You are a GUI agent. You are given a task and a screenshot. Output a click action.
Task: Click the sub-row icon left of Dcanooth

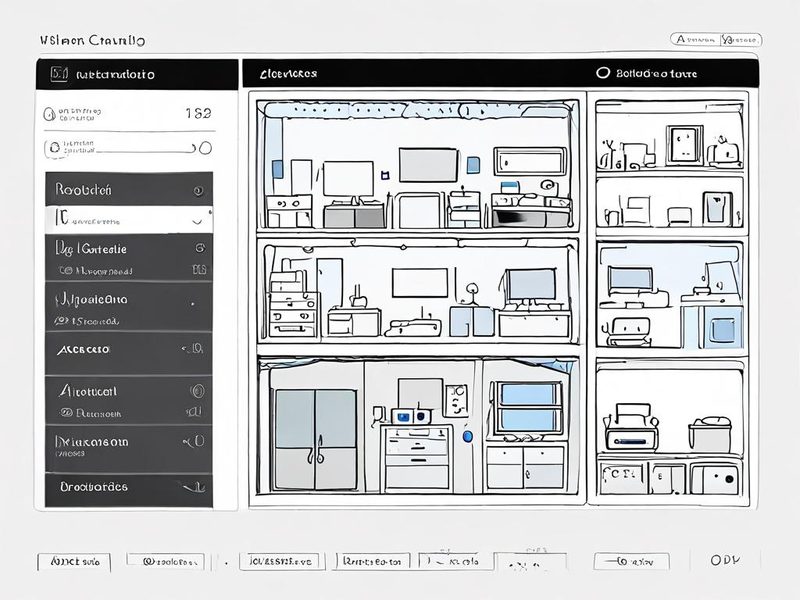[x=66, y=413]
